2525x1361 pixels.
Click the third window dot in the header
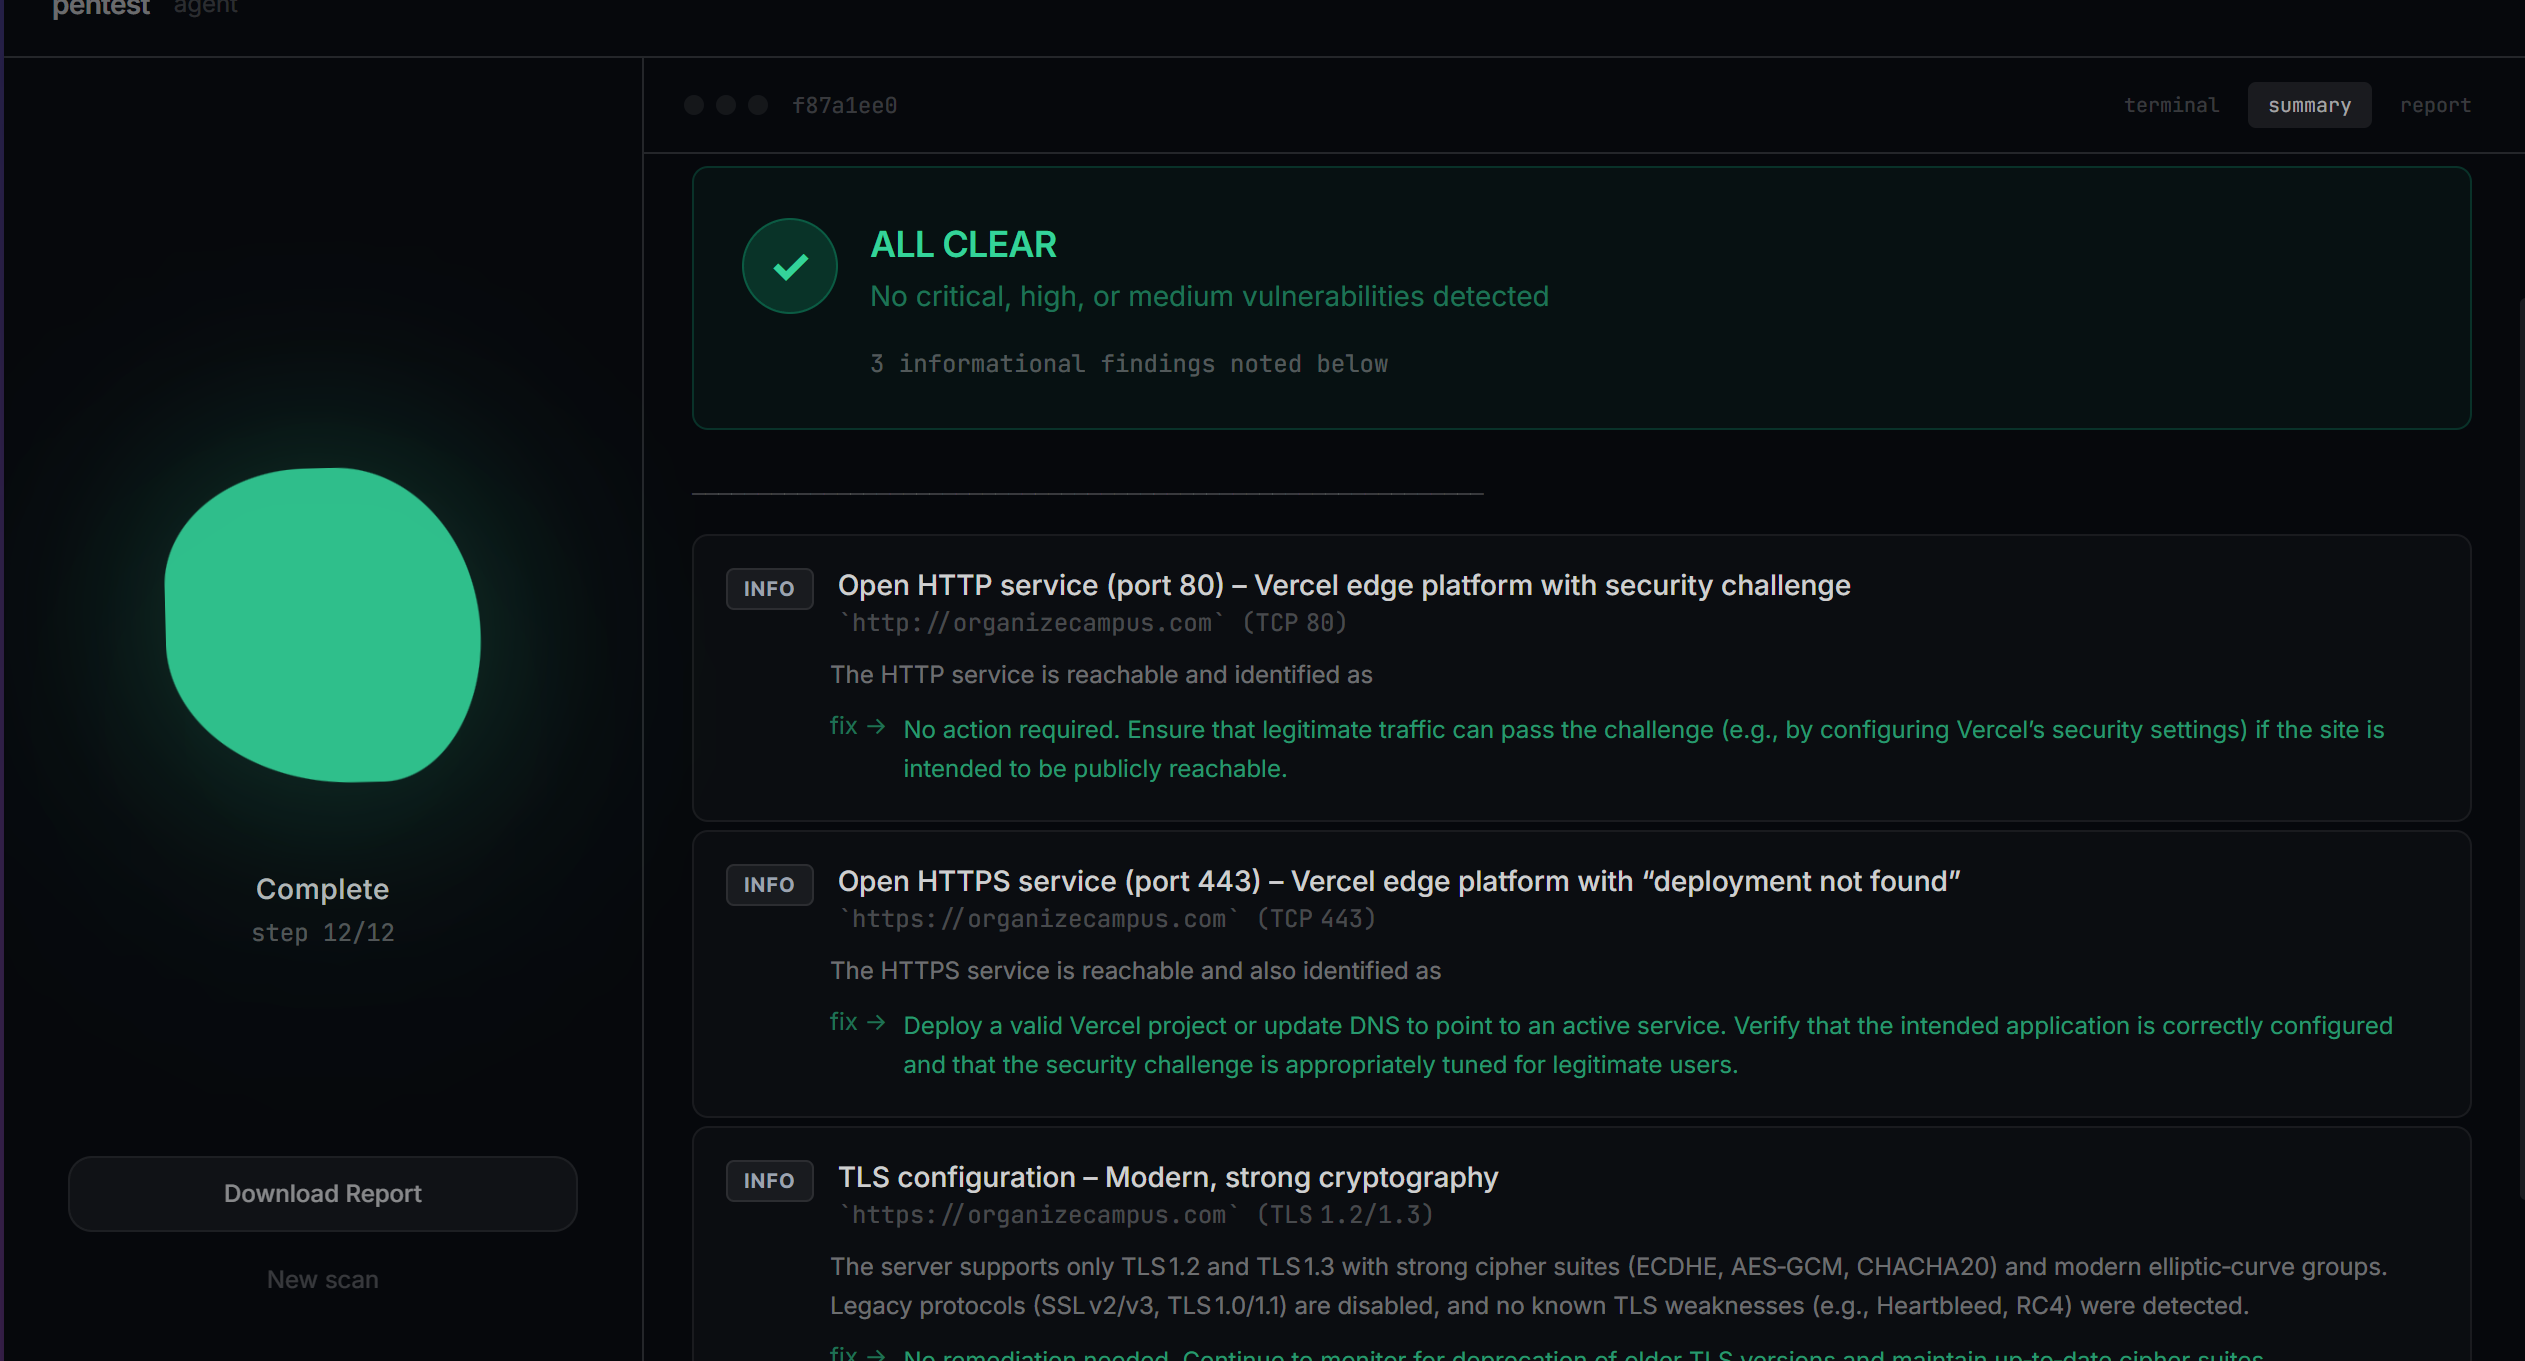pos(758,105)
